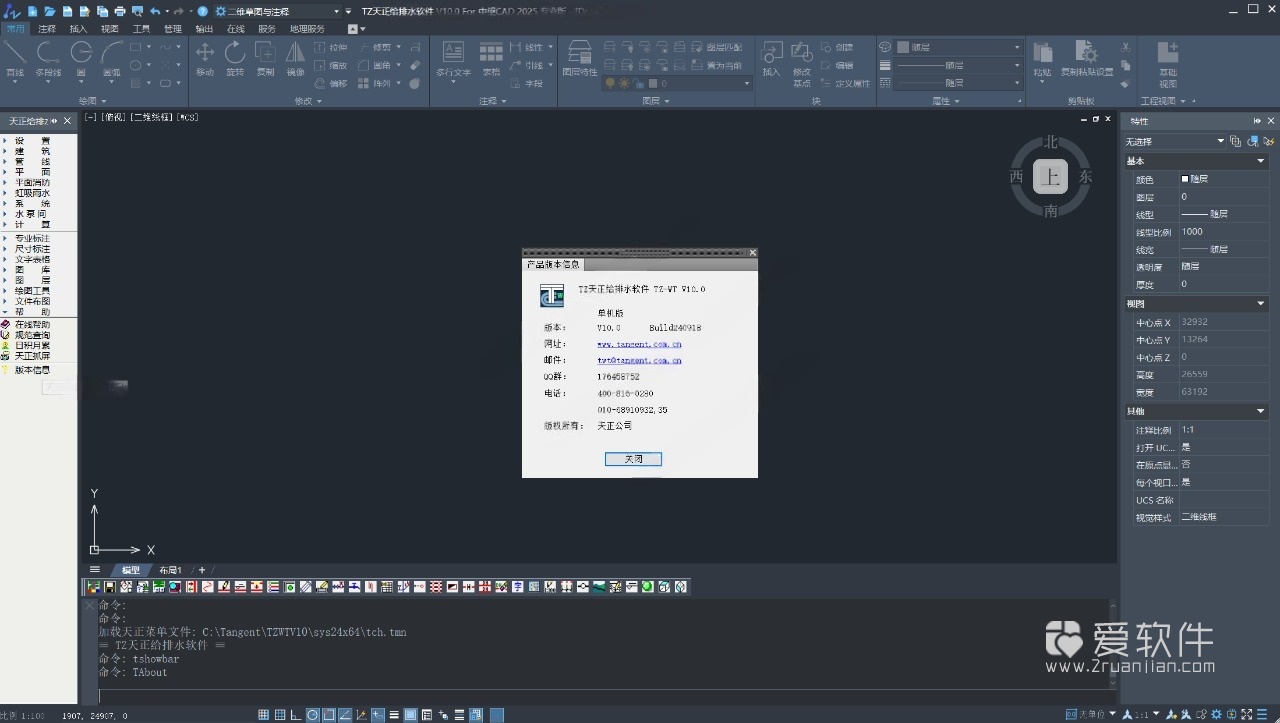1280x723 pixels.
Task: Open 图层特性 layer properties manager
Action: (579, 59)
